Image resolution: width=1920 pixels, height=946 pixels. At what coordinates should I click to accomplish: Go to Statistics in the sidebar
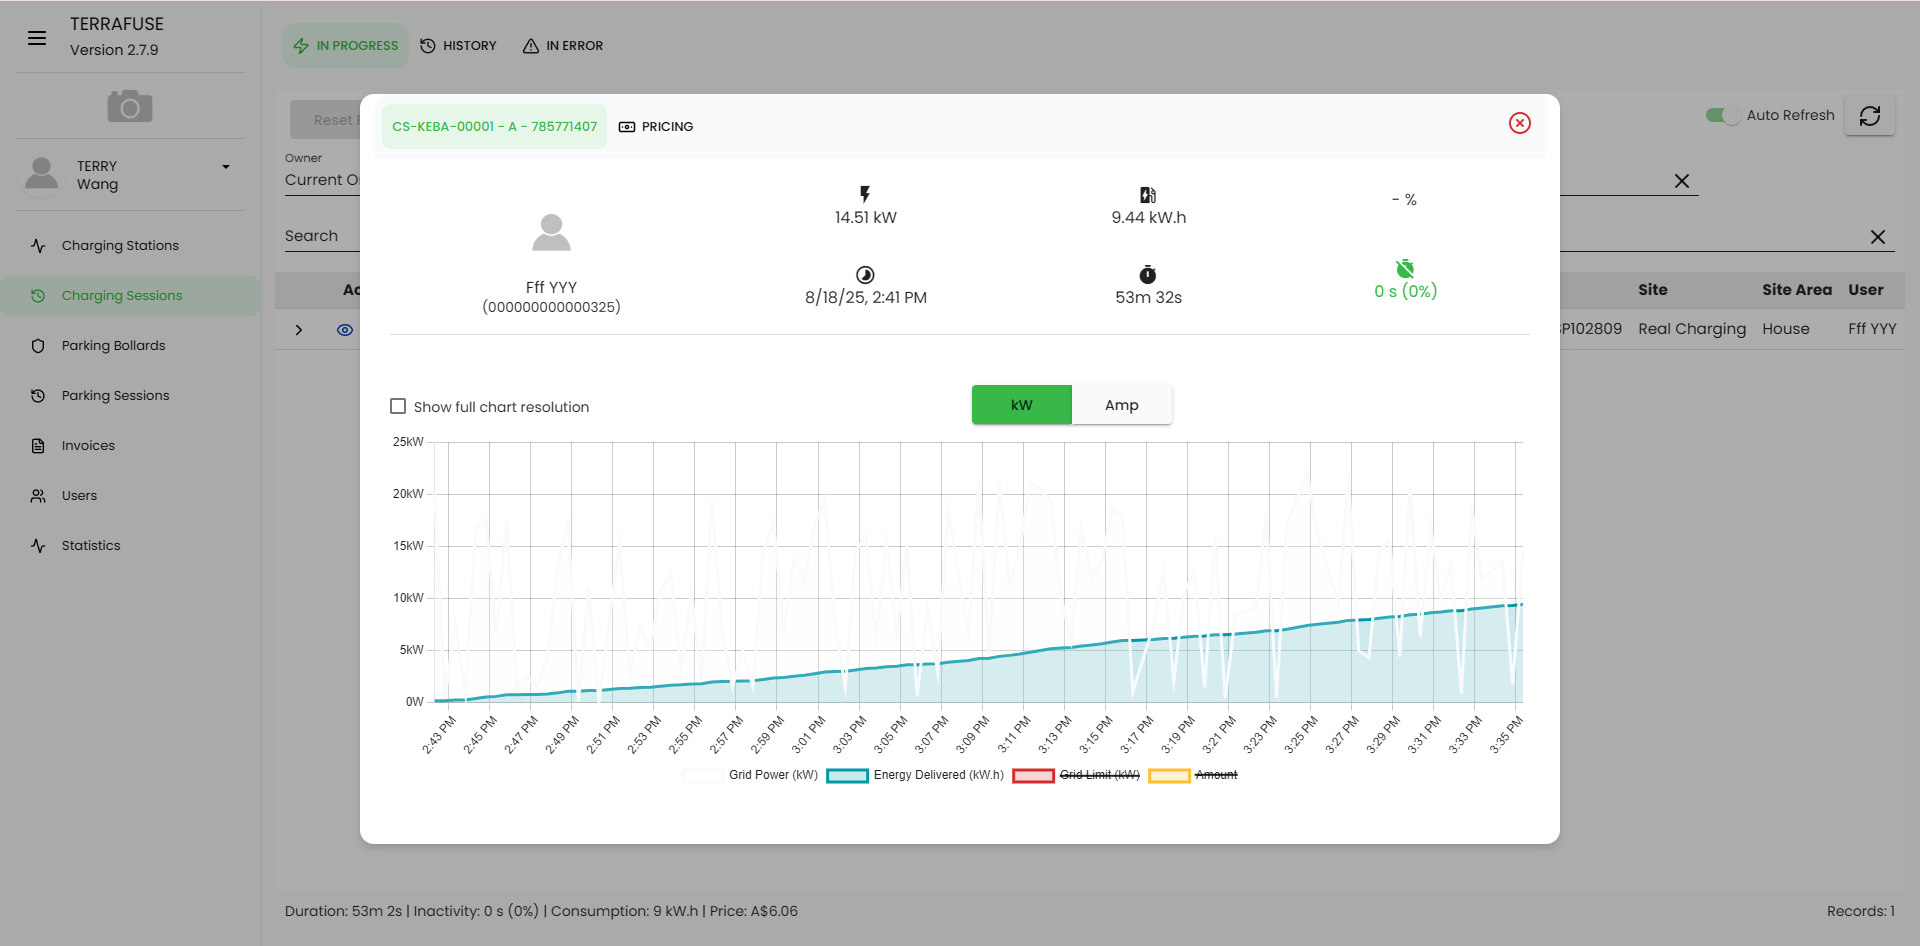(x=91, y=546)
